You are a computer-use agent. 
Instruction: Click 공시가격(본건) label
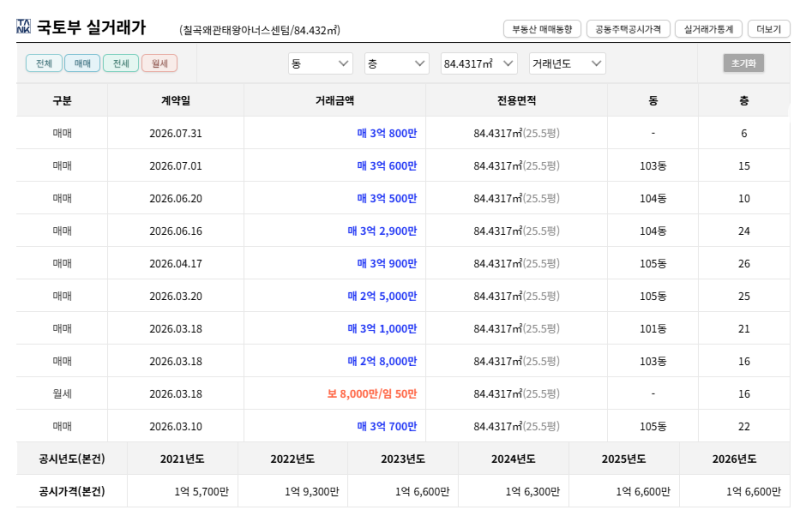tap(72, 492)
